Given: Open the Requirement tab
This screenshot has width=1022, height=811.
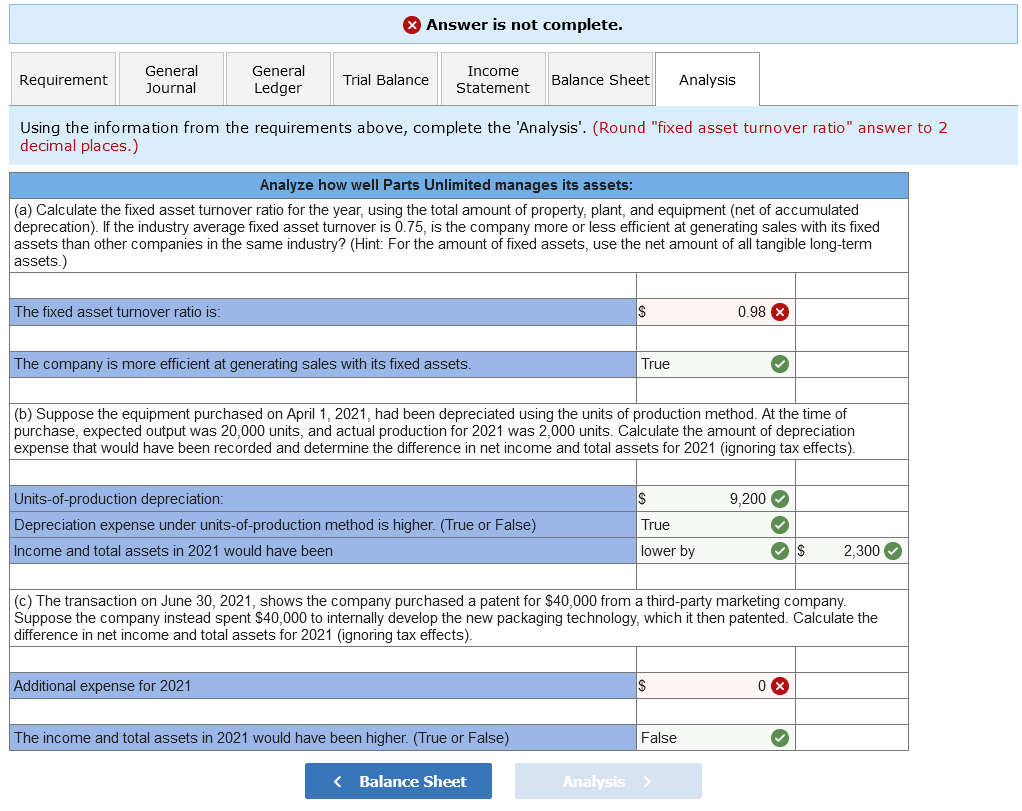Looking at the screenshot, I should [x=63, y=80].
